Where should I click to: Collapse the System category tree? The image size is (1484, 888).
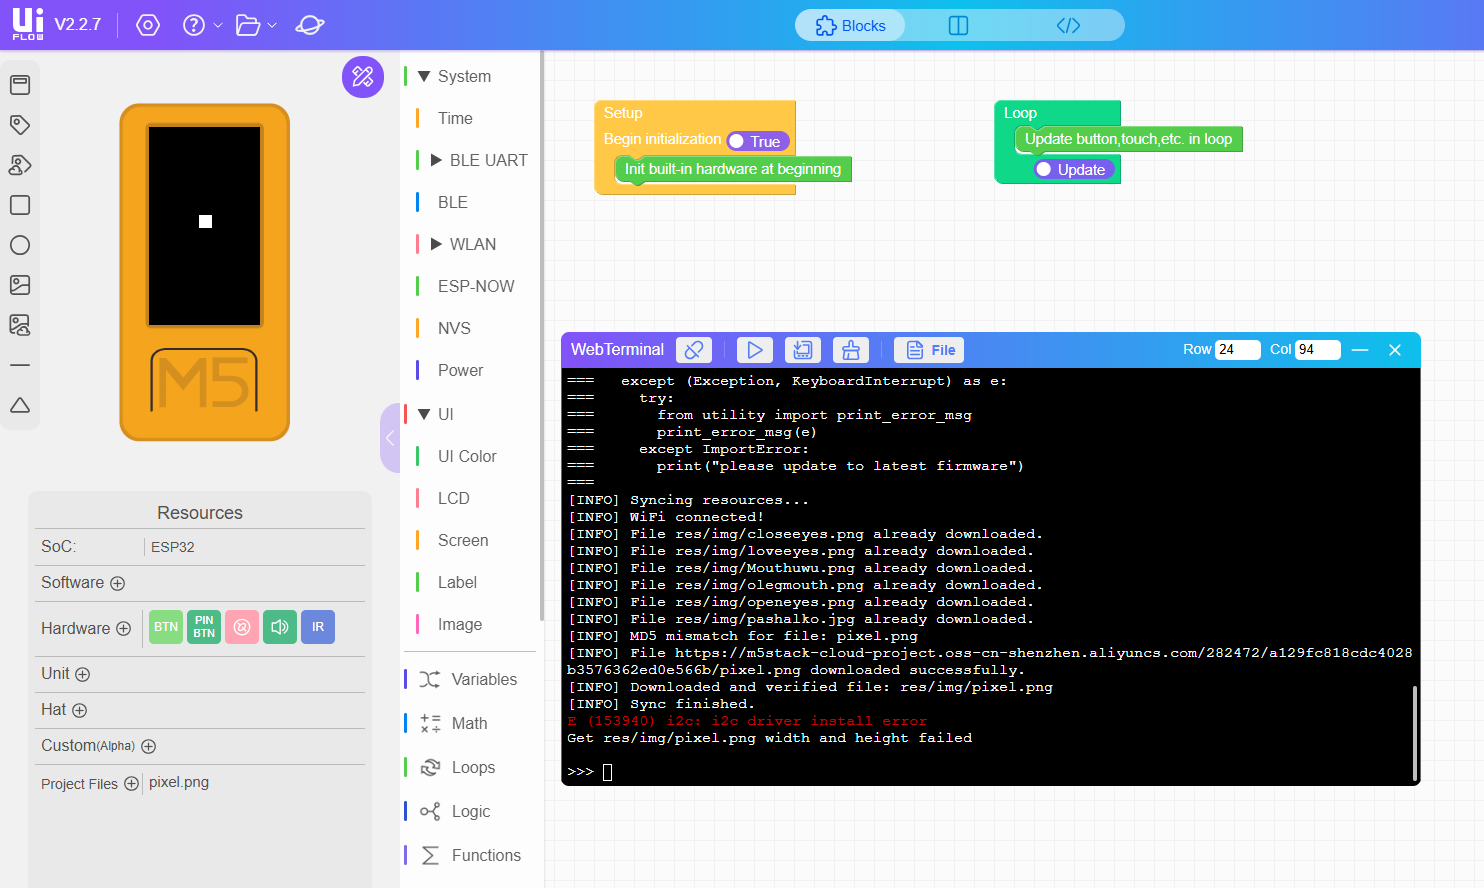pyautogui.click(x=424, y=76)
